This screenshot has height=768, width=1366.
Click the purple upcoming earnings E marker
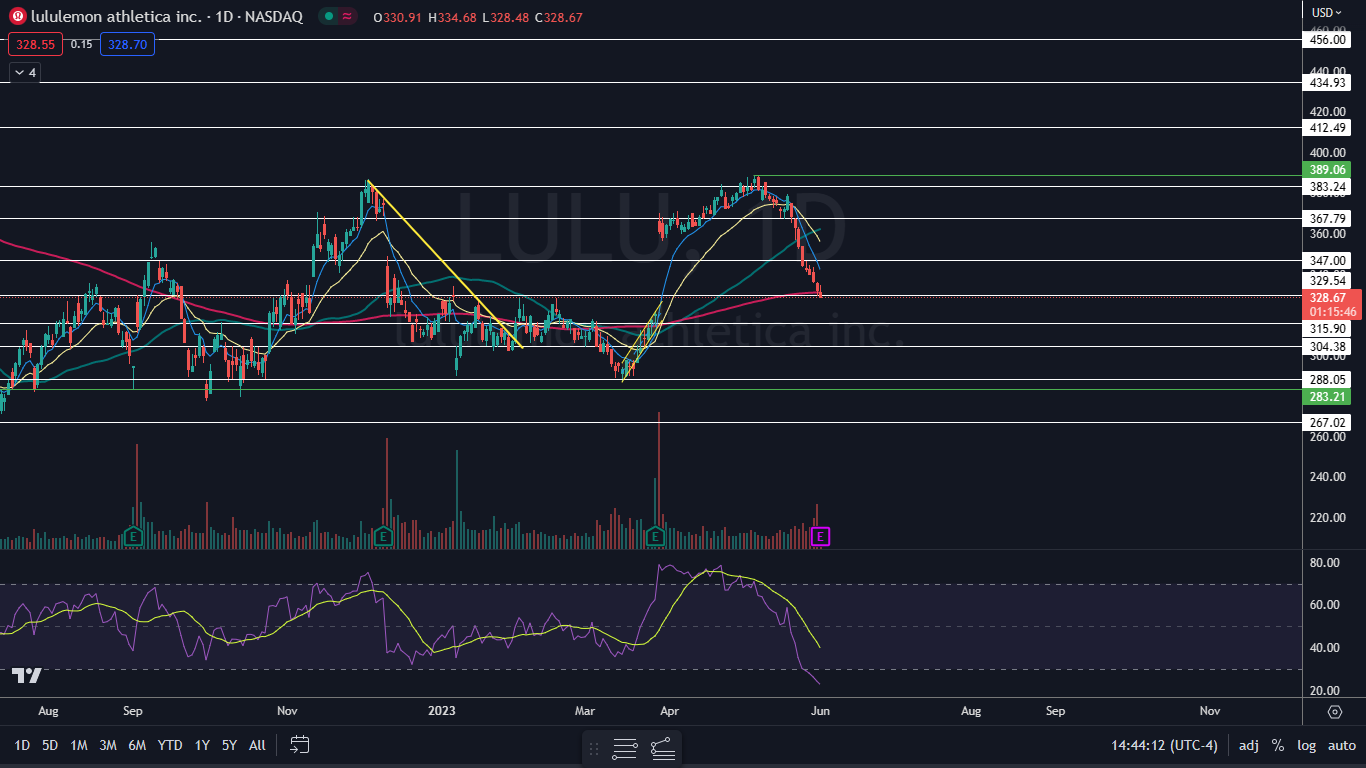(x=820, y=537)
